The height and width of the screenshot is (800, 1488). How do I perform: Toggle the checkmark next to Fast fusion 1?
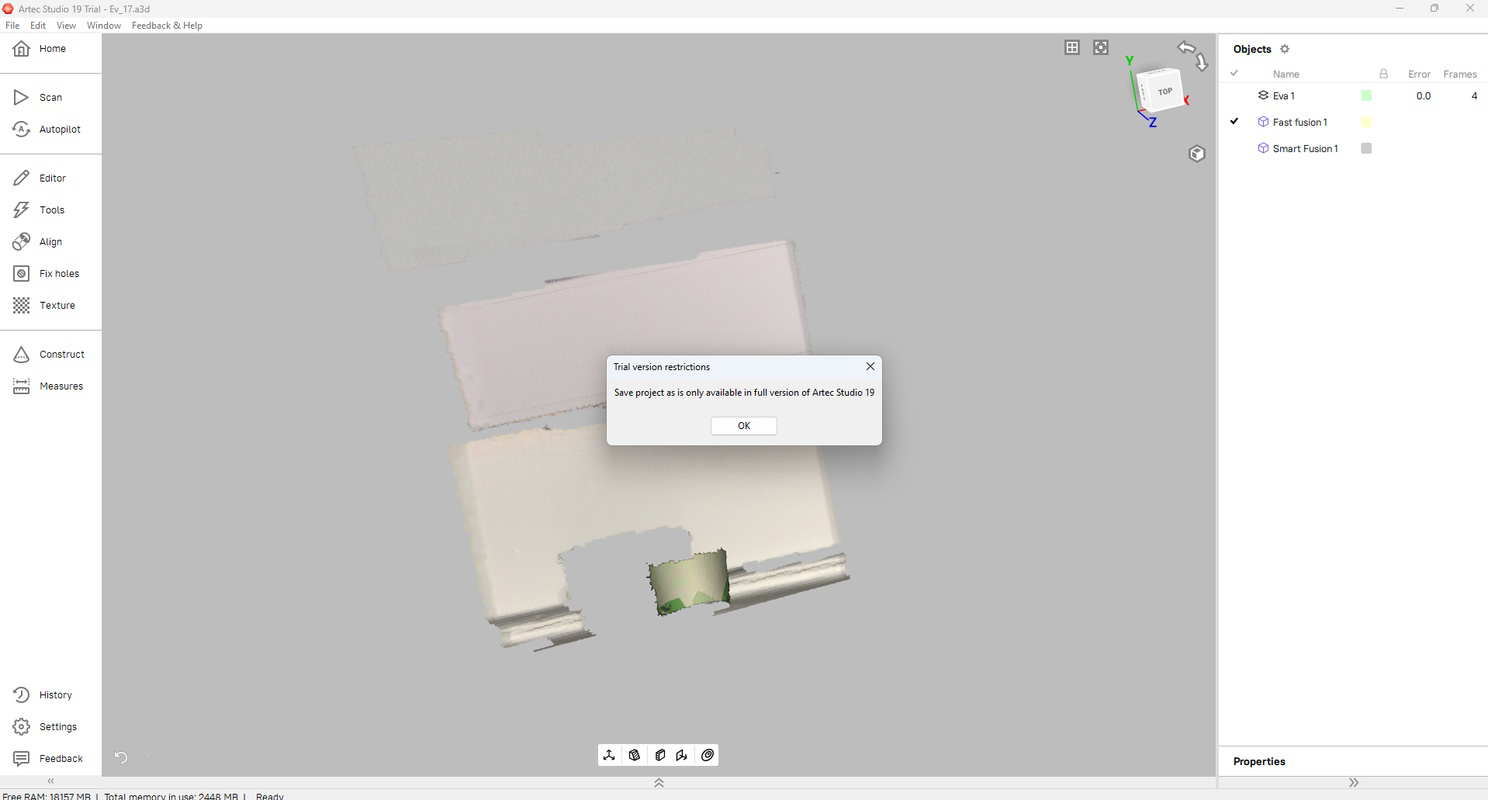(1234, 121)
